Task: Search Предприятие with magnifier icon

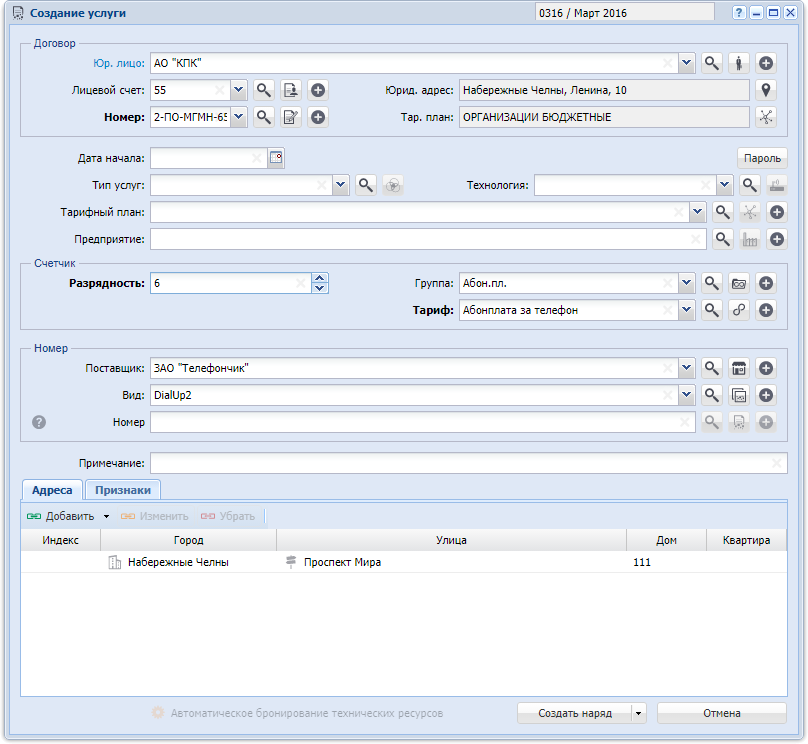Action: coord(722,239)
